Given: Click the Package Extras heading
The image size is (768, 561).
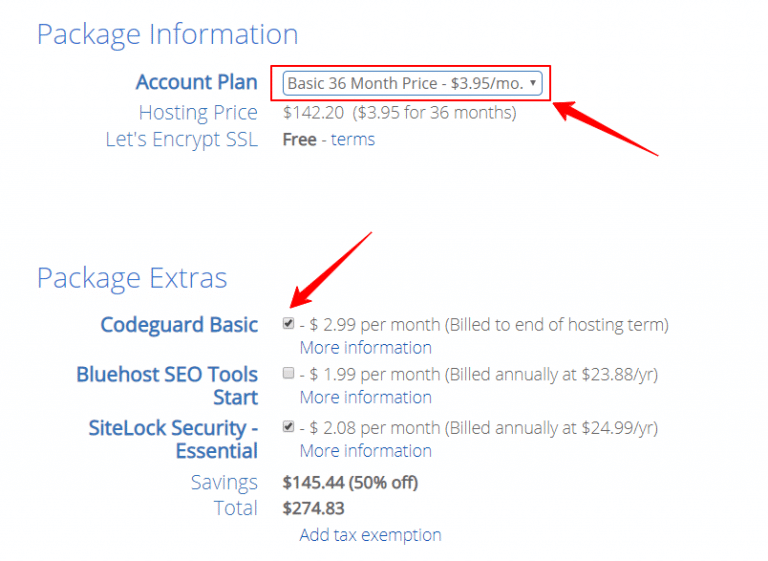Looking at the screenshot, I should tap(132, 277).
